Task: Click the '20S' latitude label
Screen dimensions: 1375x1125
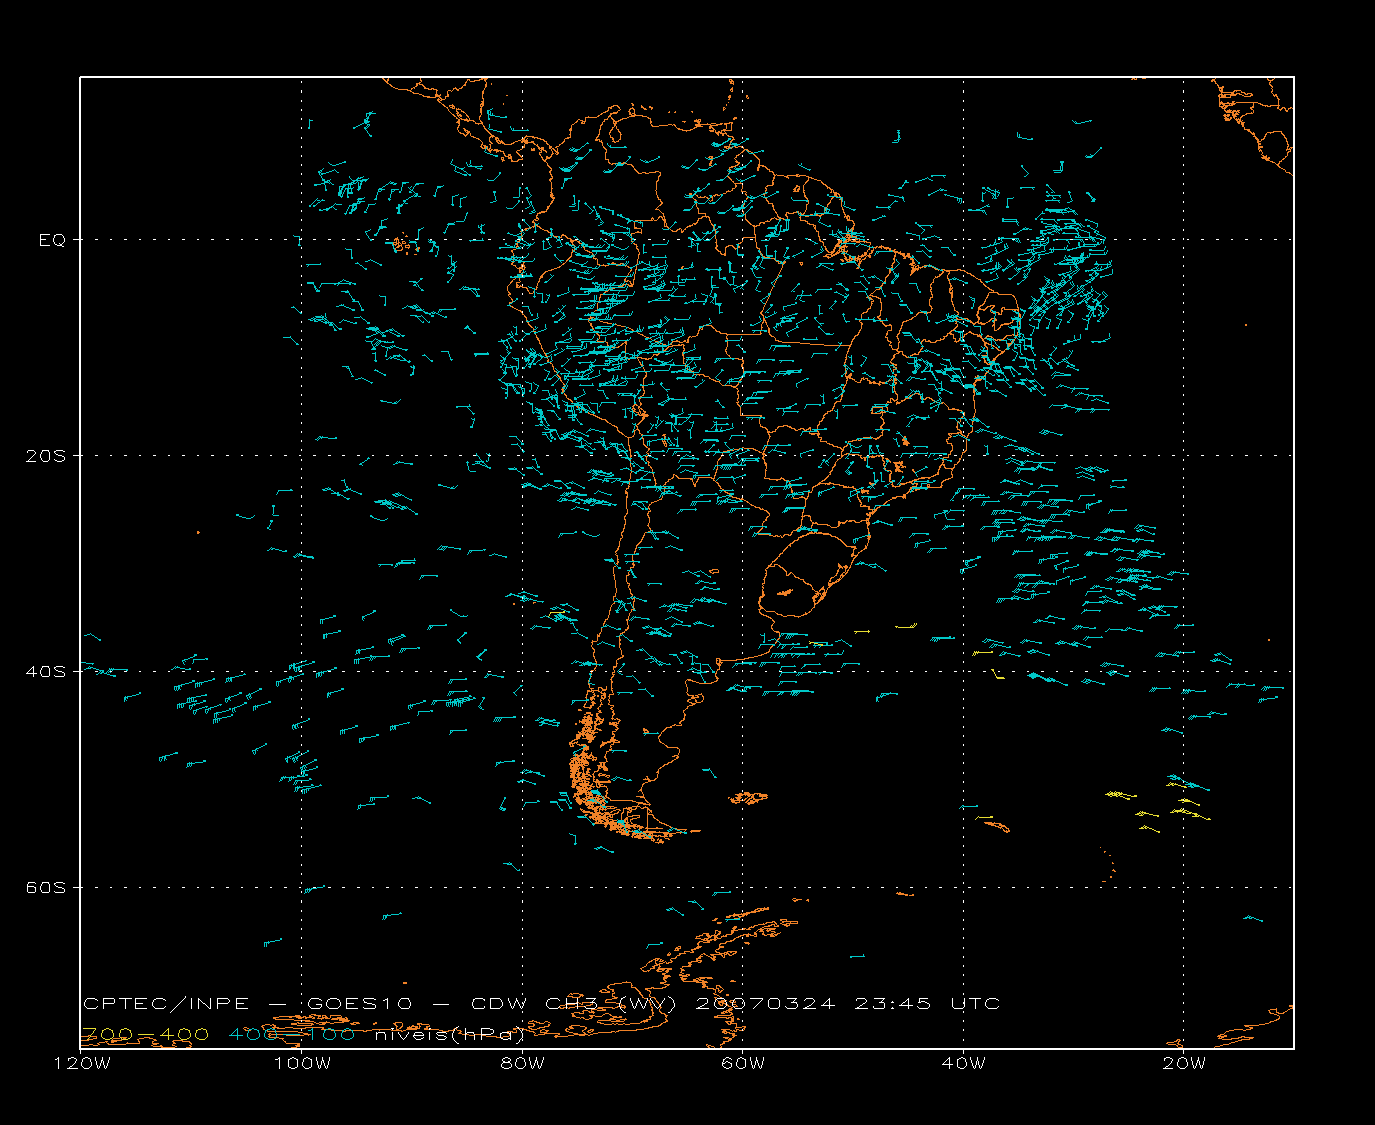Action: click(x=45, y=456)
